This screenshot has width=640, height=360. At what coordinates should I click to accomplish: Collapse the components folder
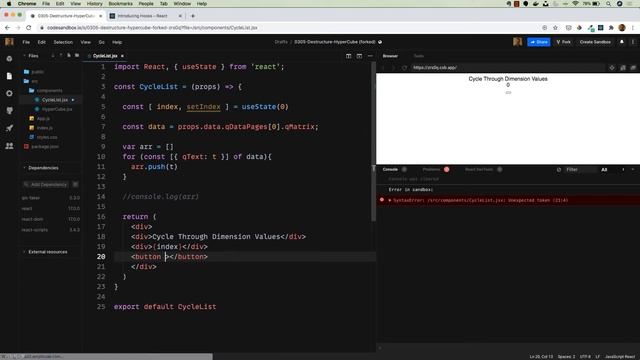coord(46,91)
